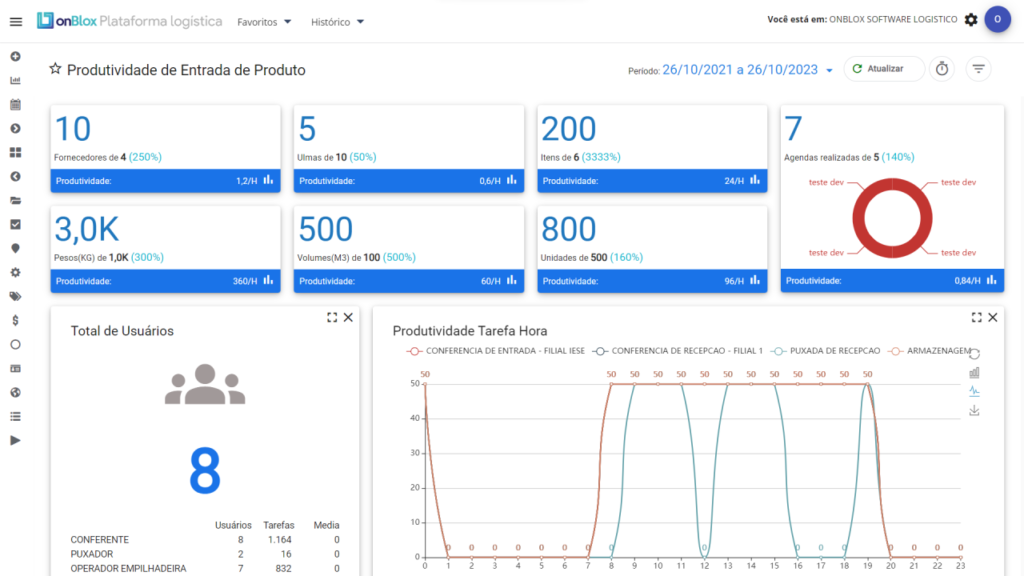Image resolution: width=1024 pixels, height=576 pixels.
Task: Close the Total de Usuários panel
Action: coord(348,317)
